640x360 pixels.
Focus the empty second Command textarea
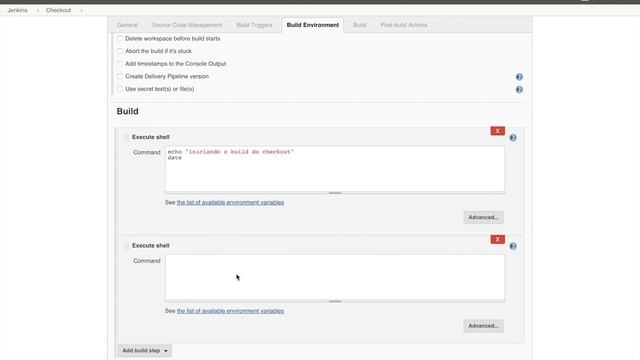click(x=335, y=277)
